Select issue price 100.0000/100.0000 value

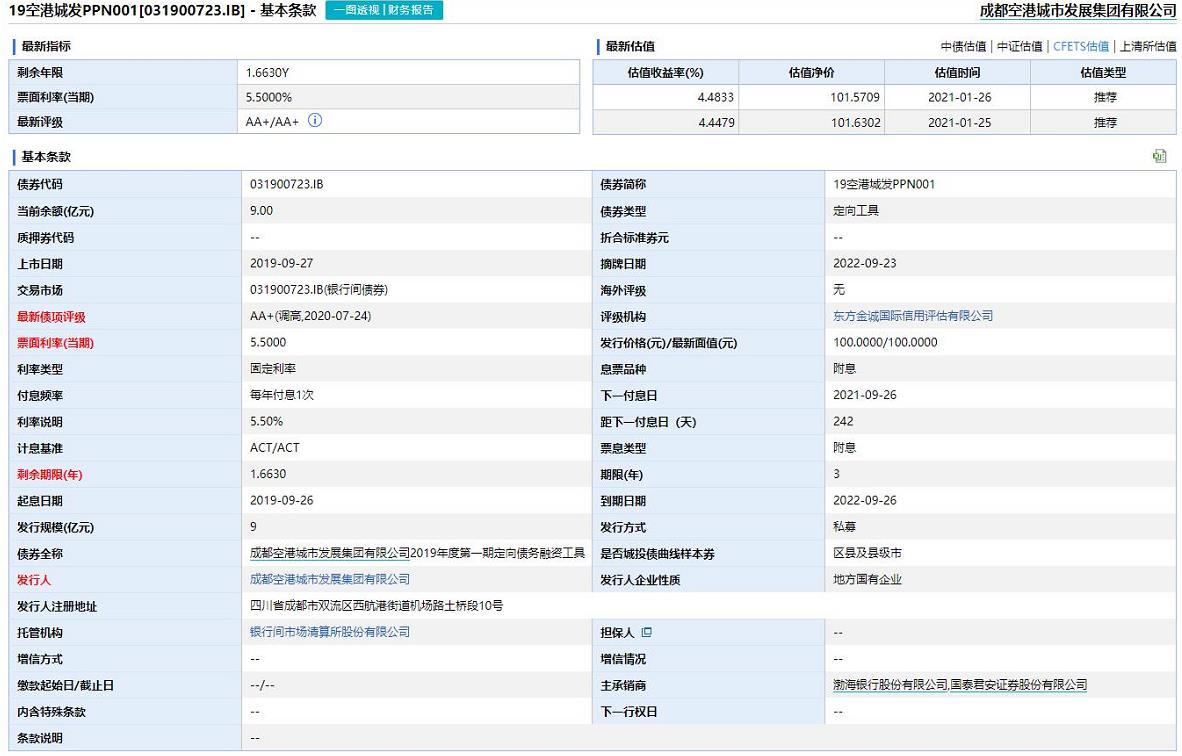[886, 342]
